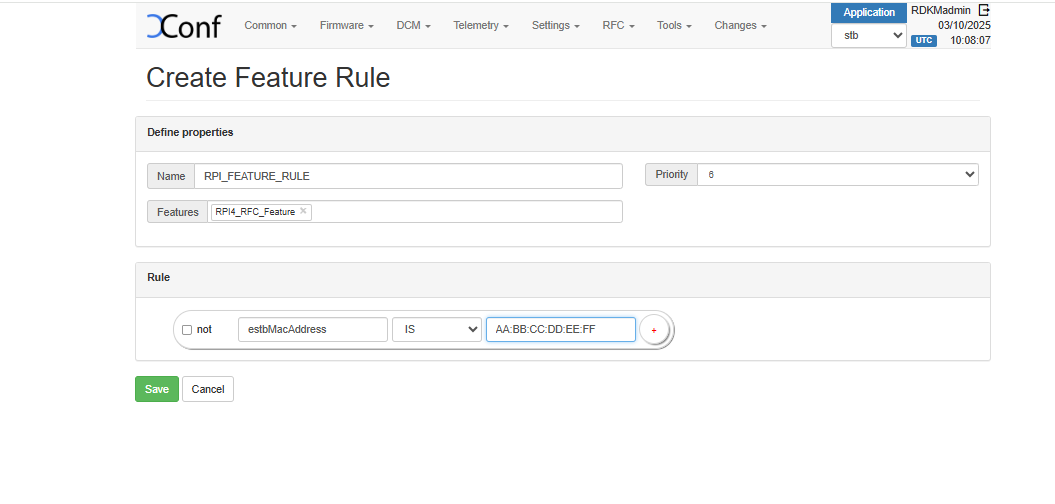This screenshot has height=504, width=1055.
Task: Click the estbMacAddress key field
Action: [312, 329]
